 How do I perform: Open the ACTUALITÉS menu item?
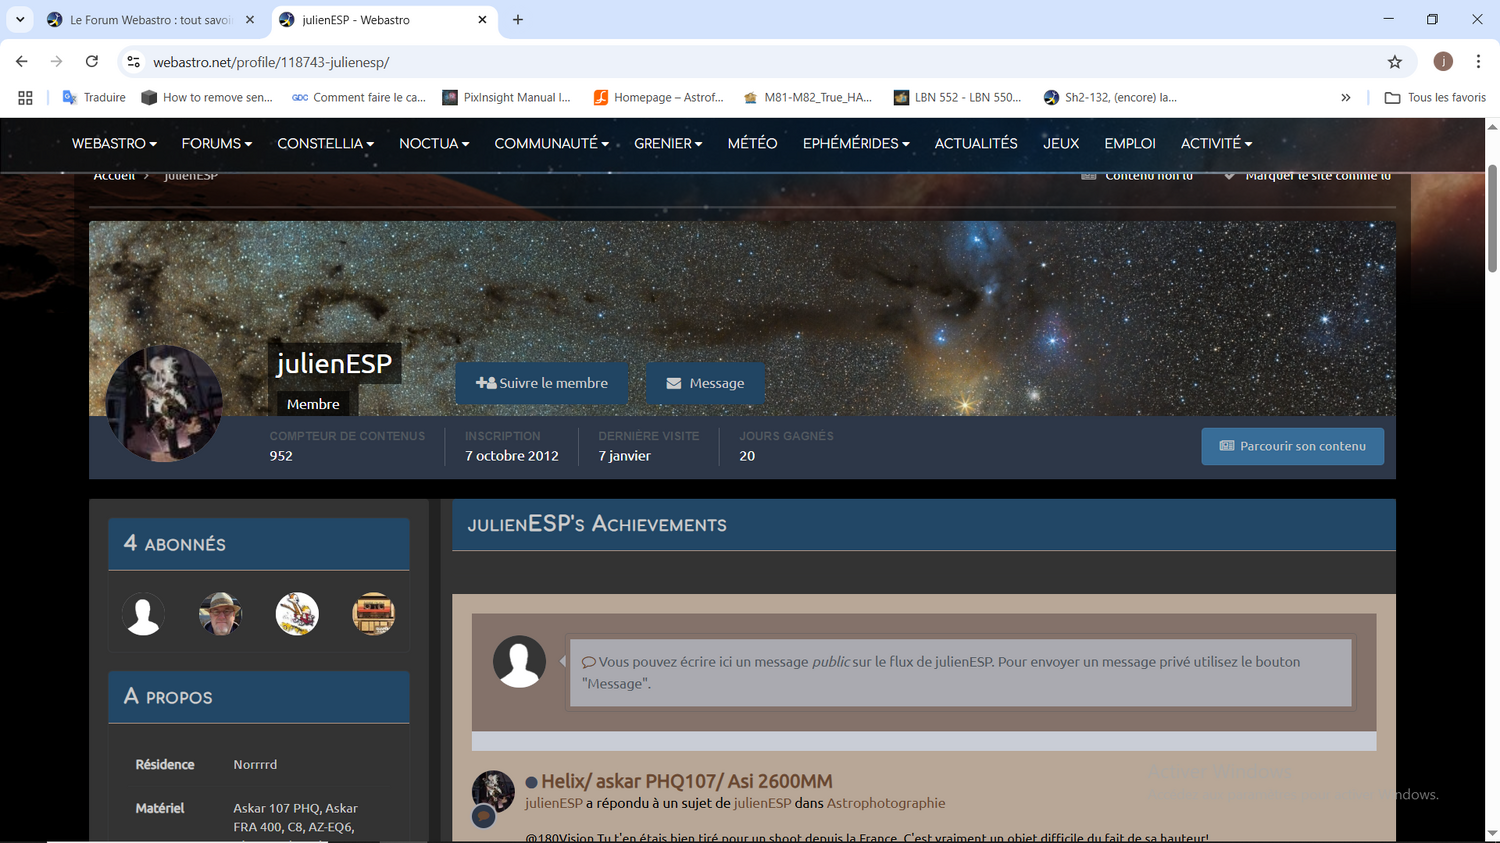(x=976, y=143)
